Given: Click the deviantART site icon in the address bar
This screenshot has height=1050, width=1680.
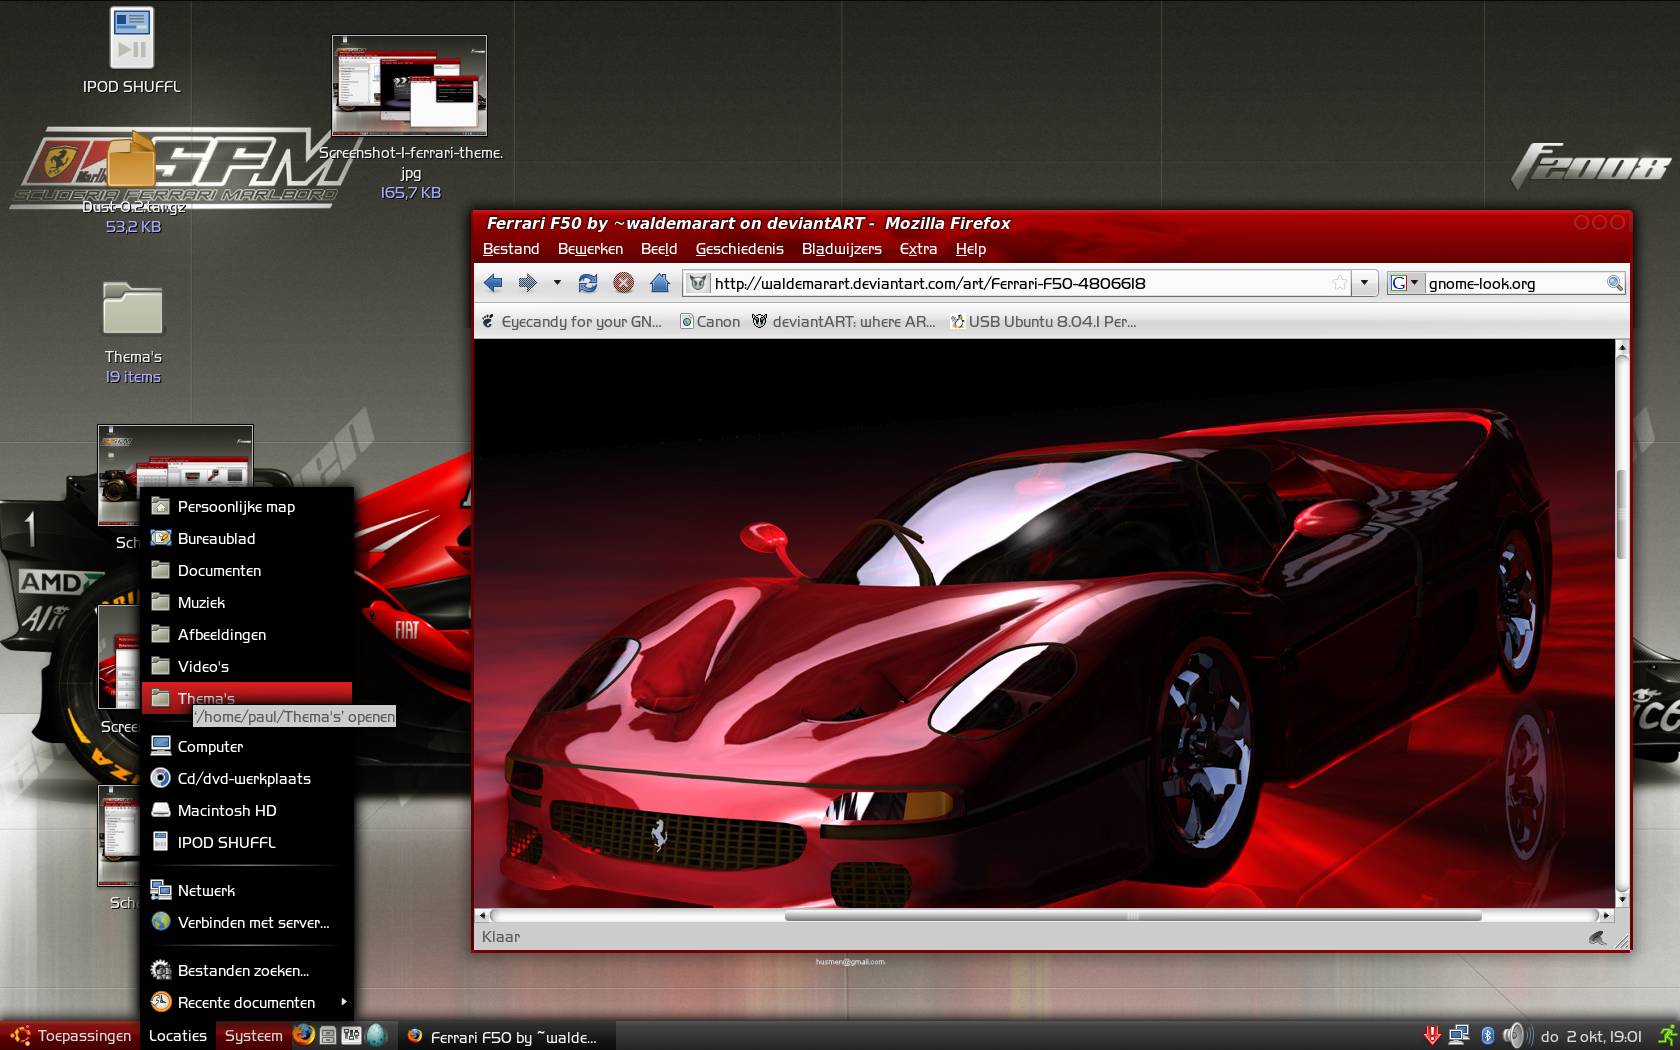Looking at the screenshot, I should [698, 283].
